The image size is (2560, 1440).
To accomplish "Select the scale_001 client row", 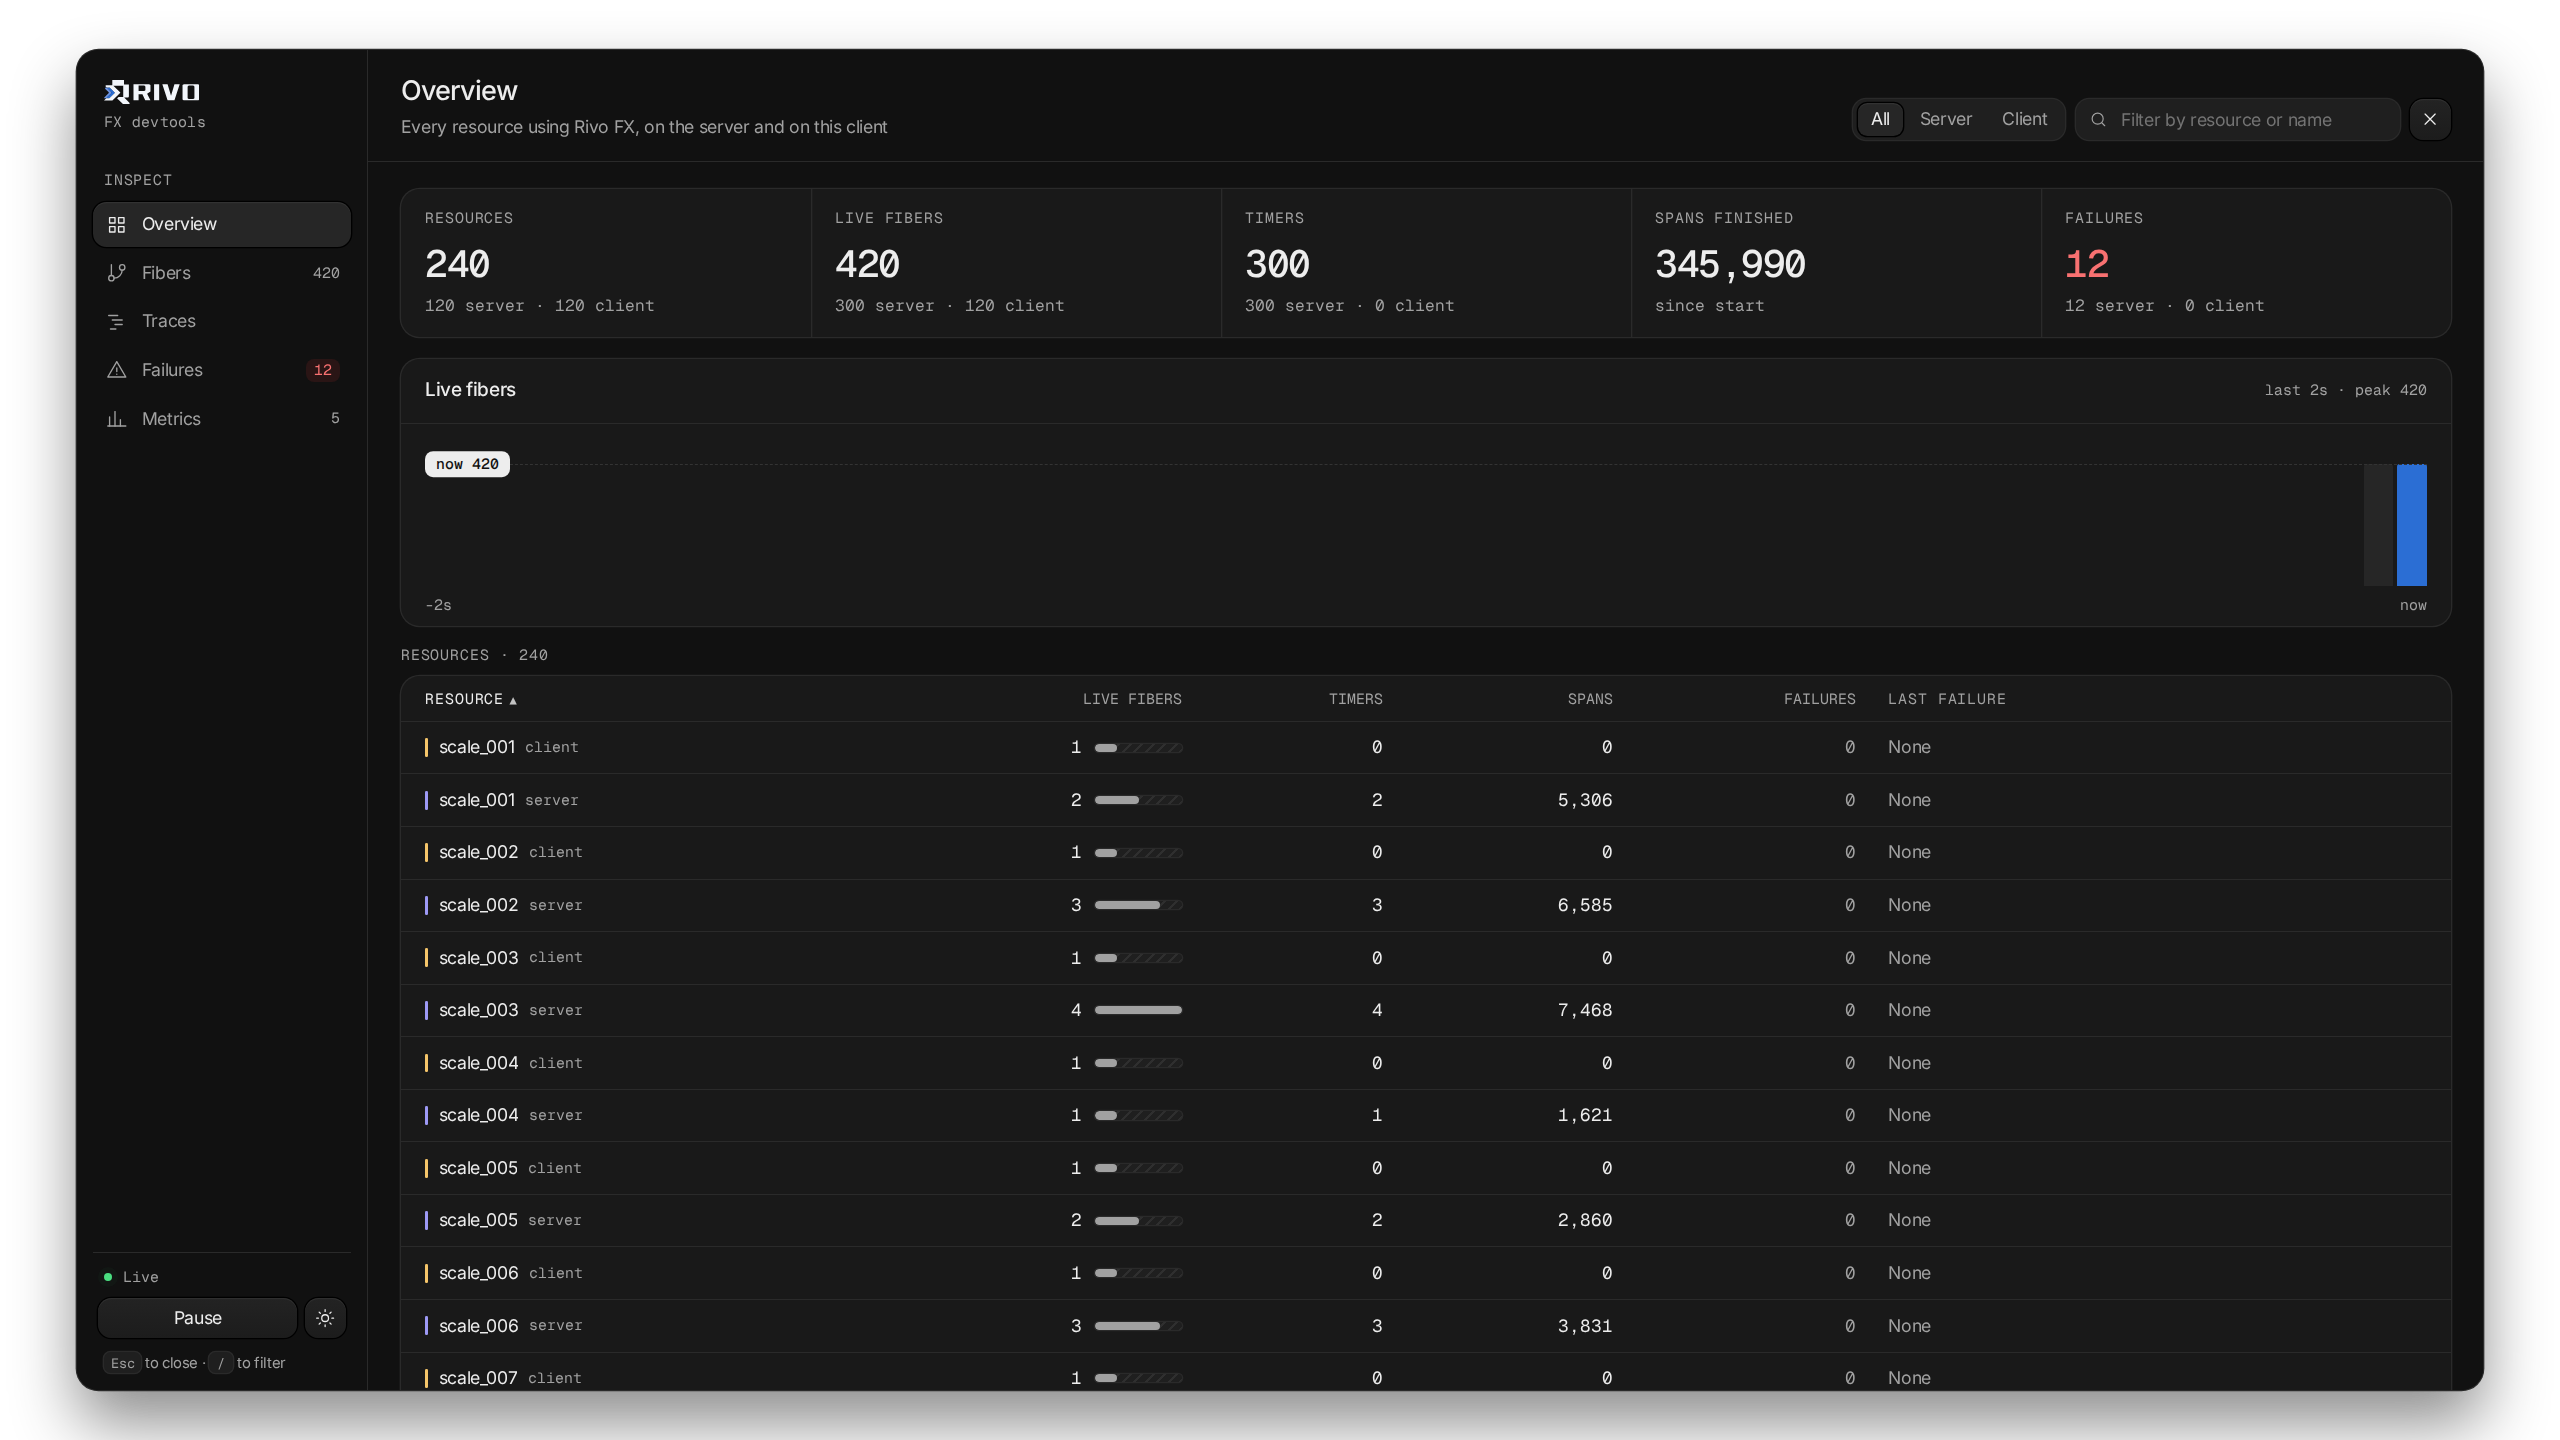I will pos(1426,747).
